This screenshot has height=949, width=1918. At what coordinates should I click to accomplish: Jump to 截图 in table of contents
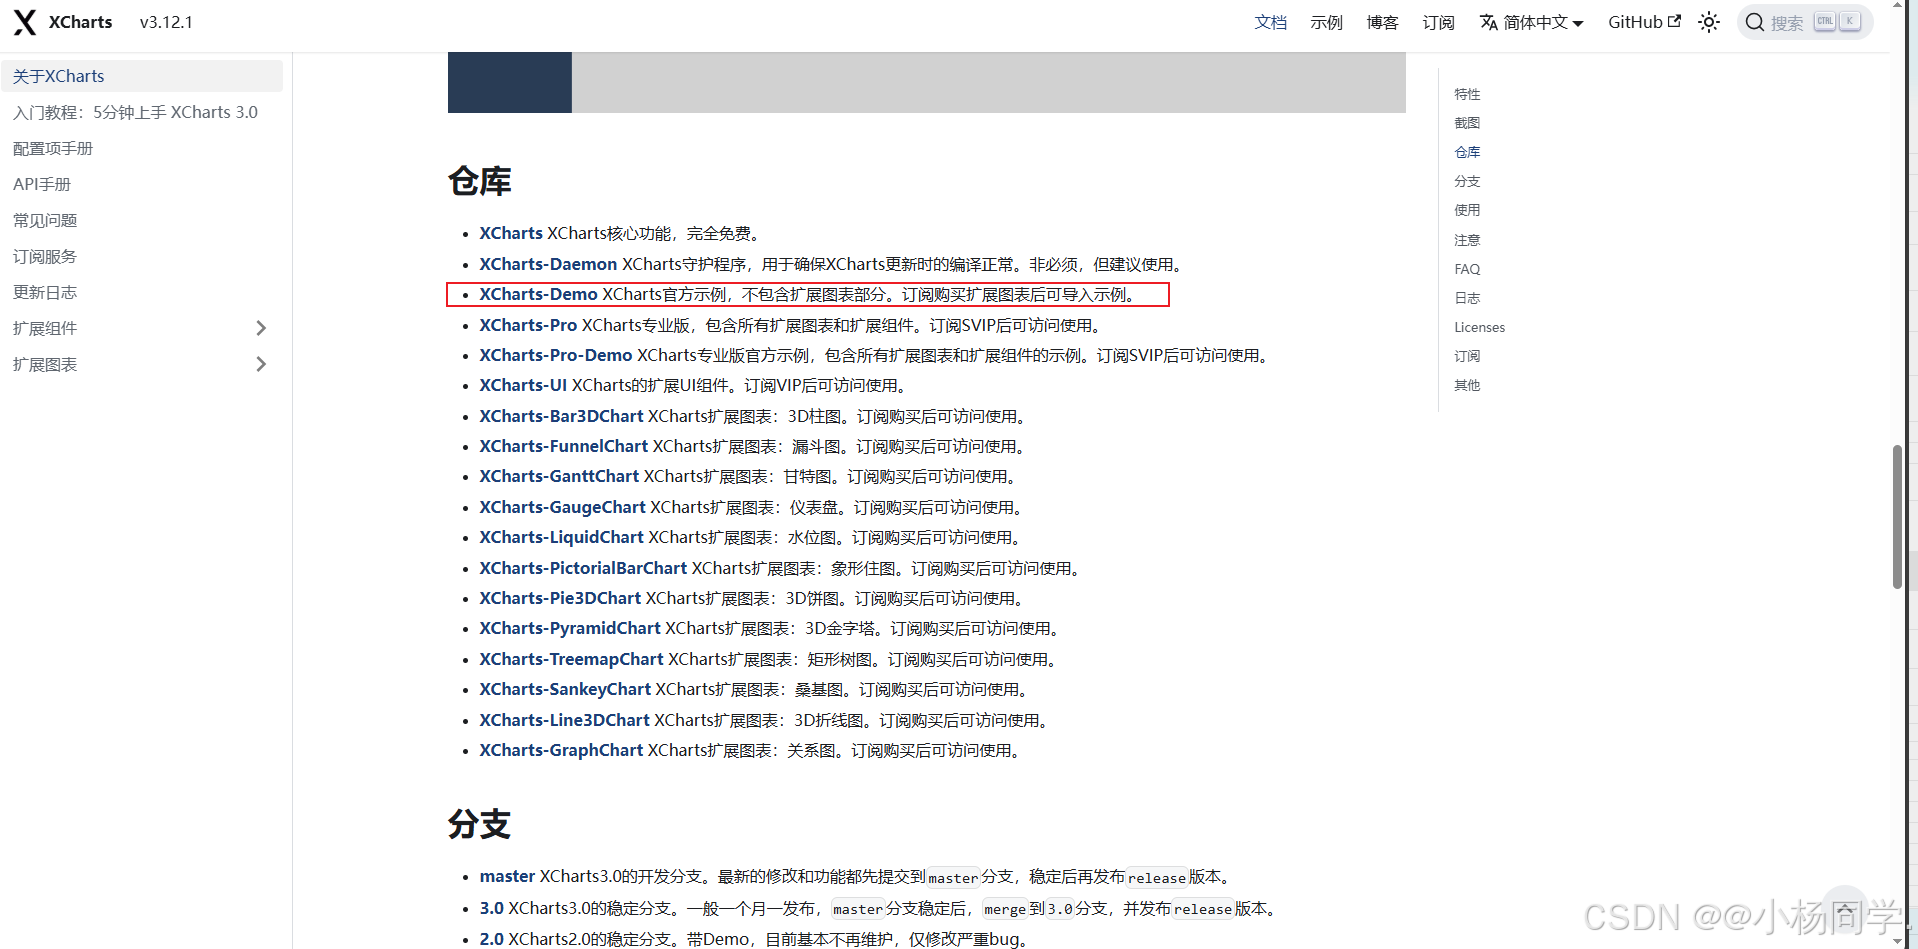(1467, 123)
